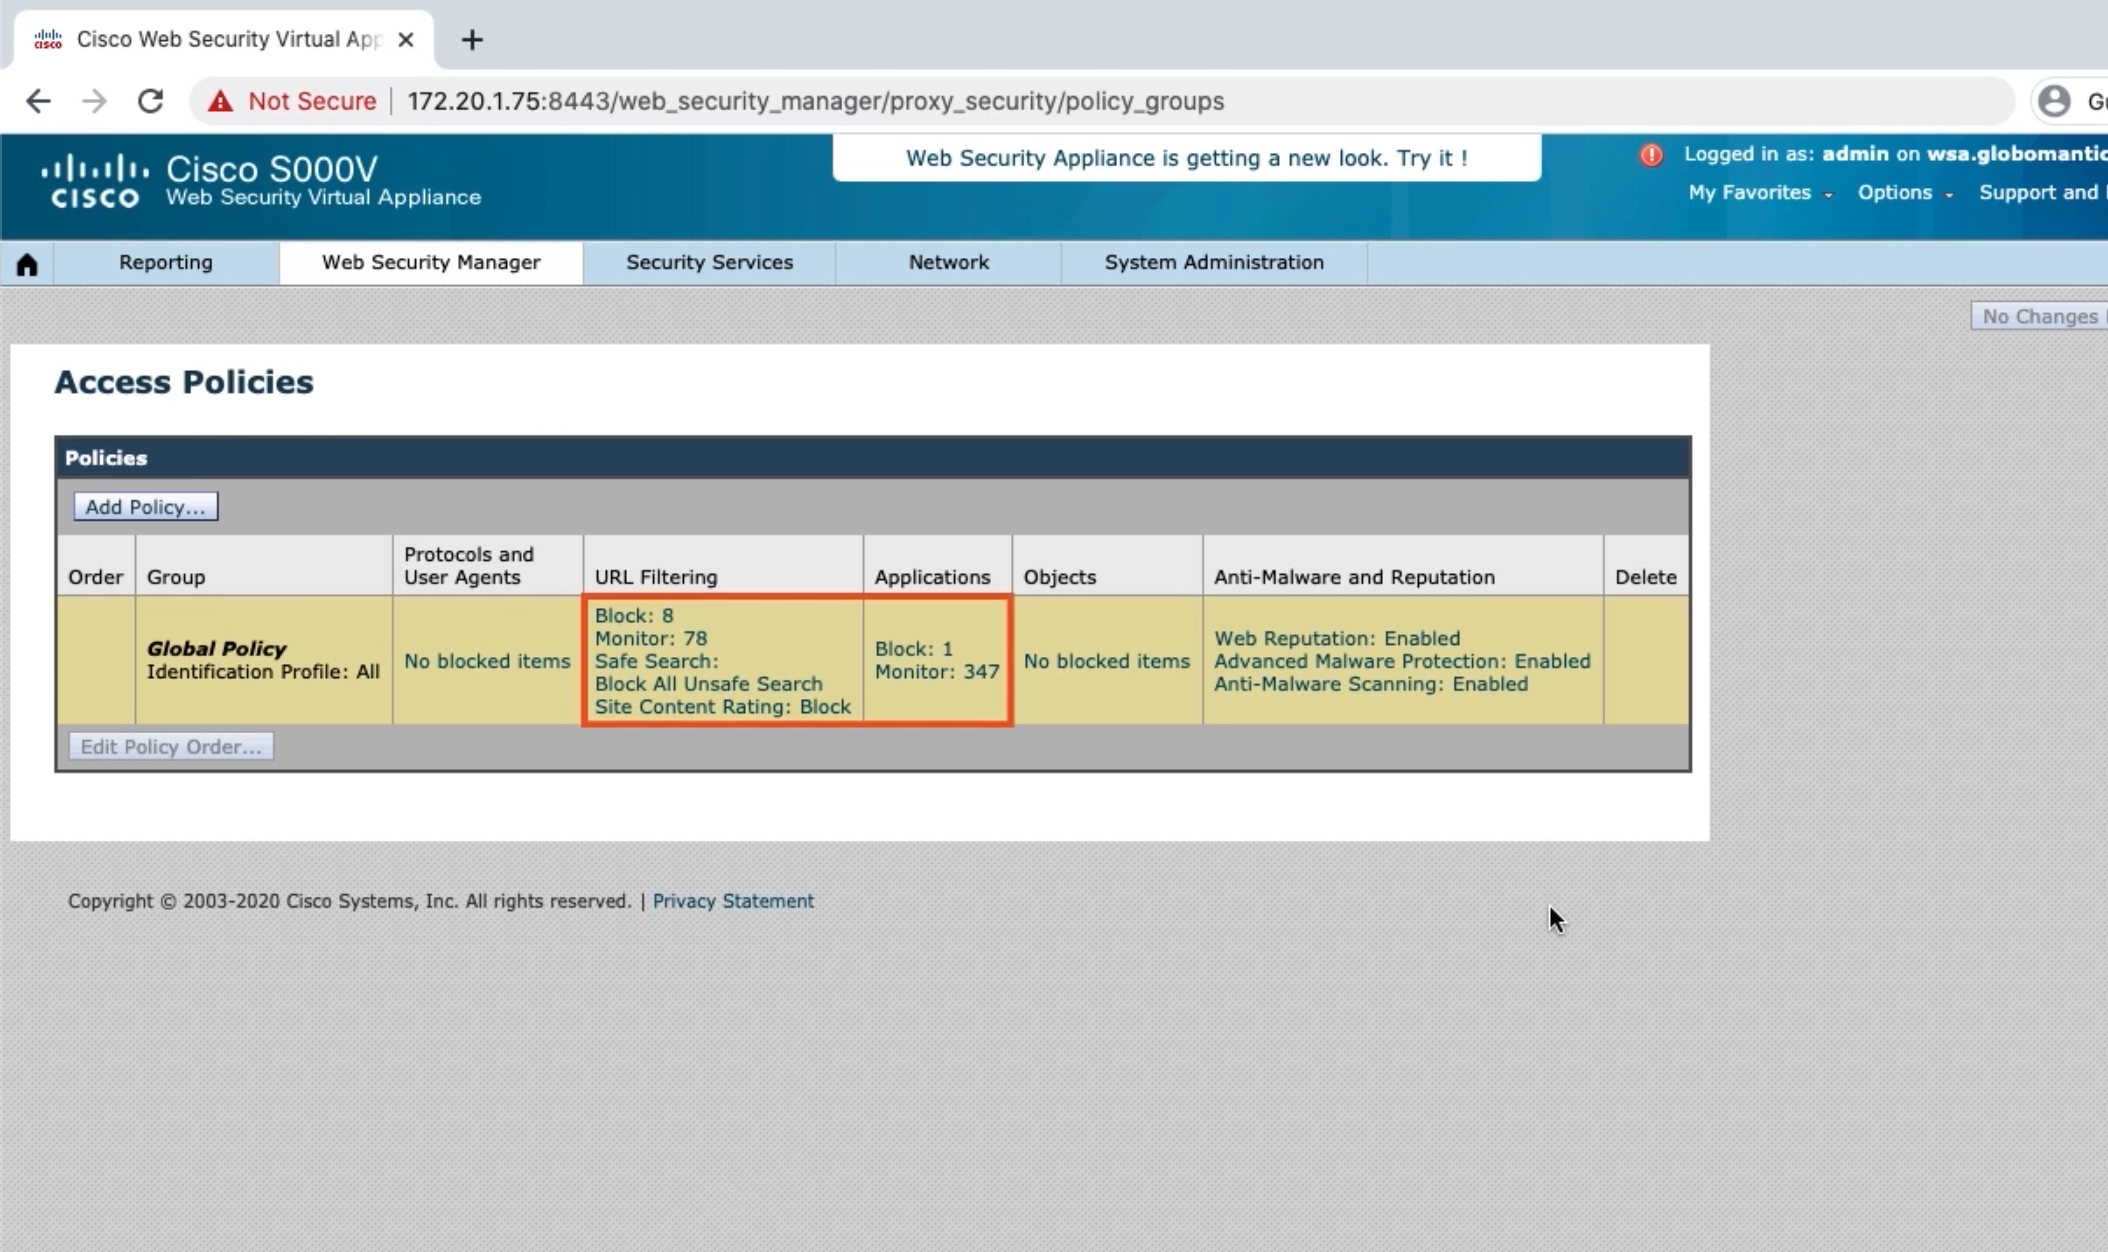The width and height of the screenshot is (2108, 1252).
Task: Close the Cisco Web Security tab
Action: tap(405, 40)
